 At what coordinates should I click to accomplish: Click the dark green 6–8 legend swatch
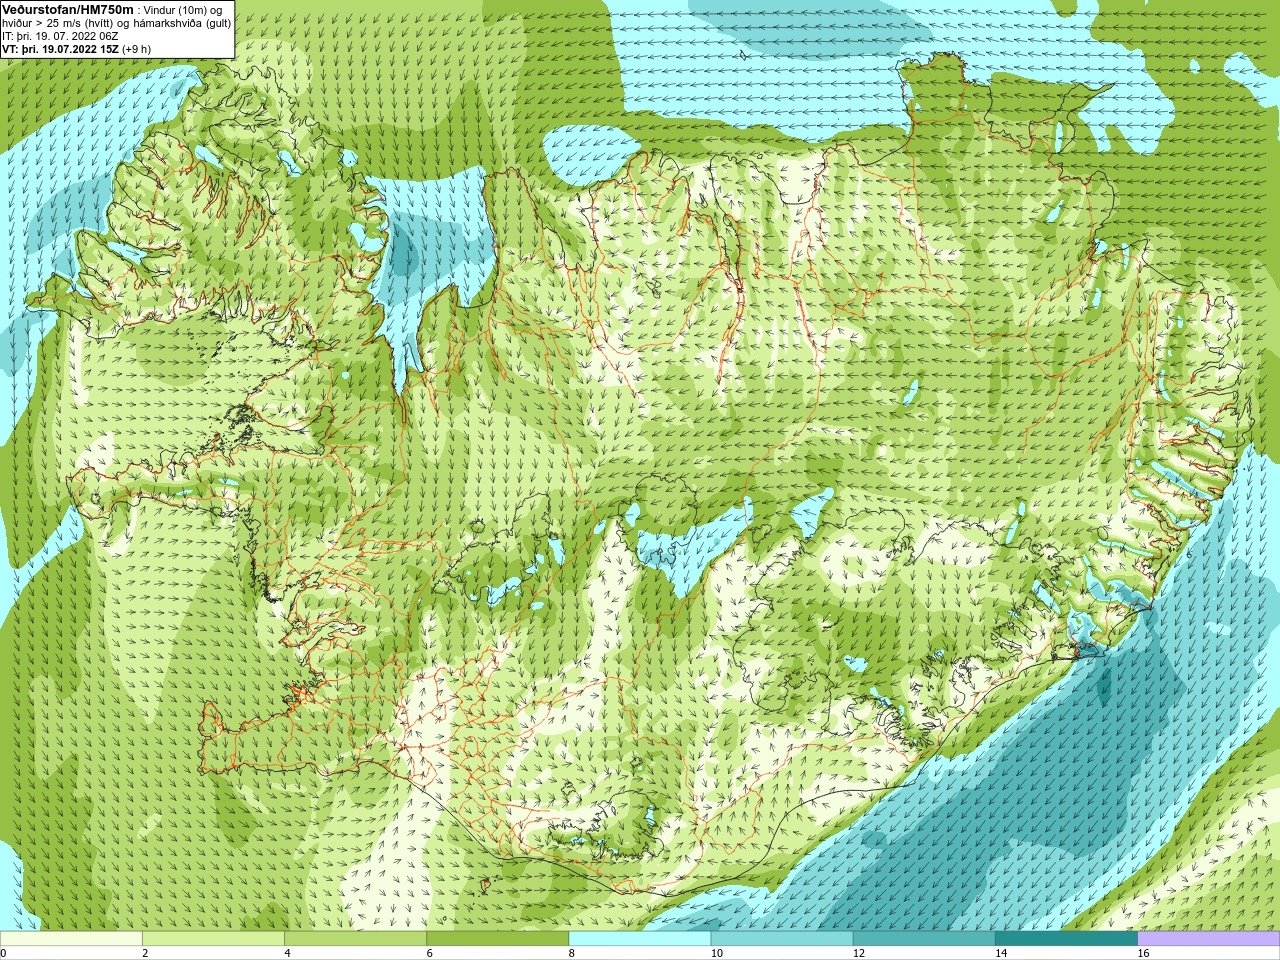point(498,939)
